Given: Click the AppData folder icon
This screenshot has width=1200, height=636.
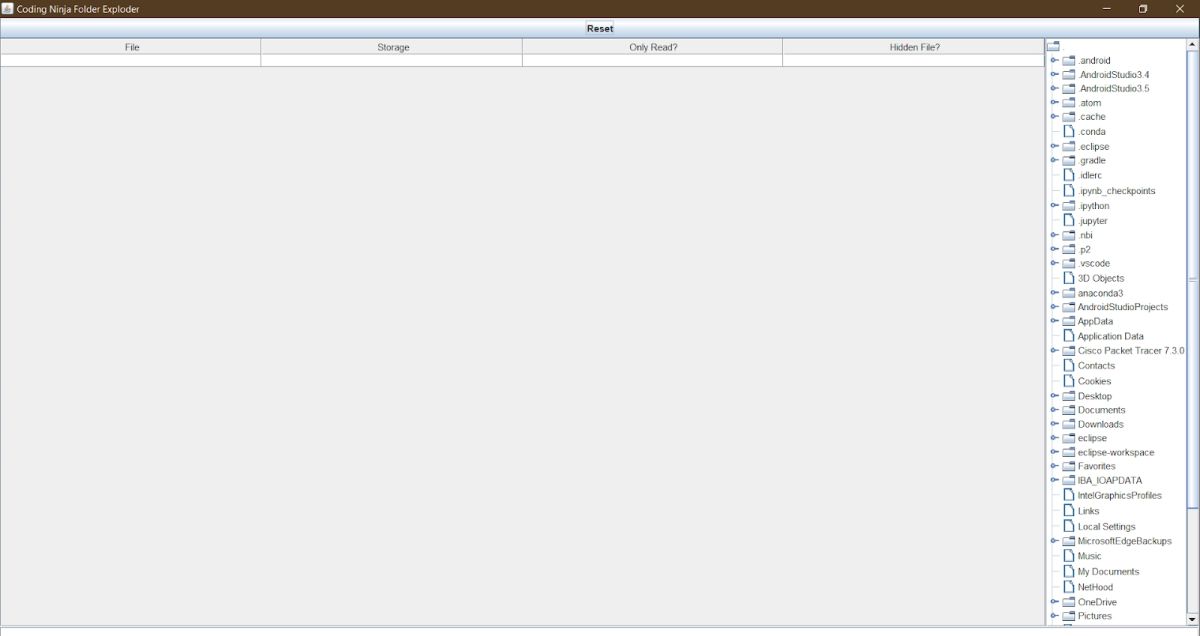Looking at the screenshot, I should point(1068,321).
